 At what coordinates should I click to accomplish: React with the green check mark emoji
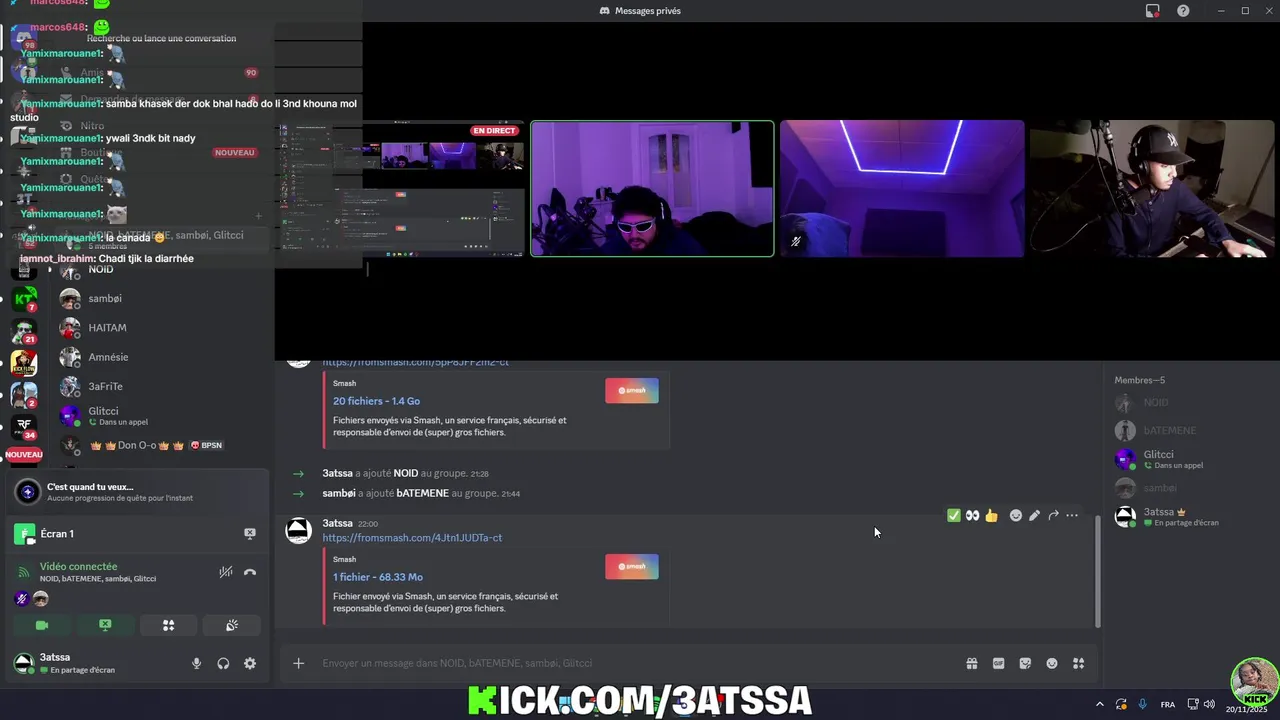pos(954,515)
